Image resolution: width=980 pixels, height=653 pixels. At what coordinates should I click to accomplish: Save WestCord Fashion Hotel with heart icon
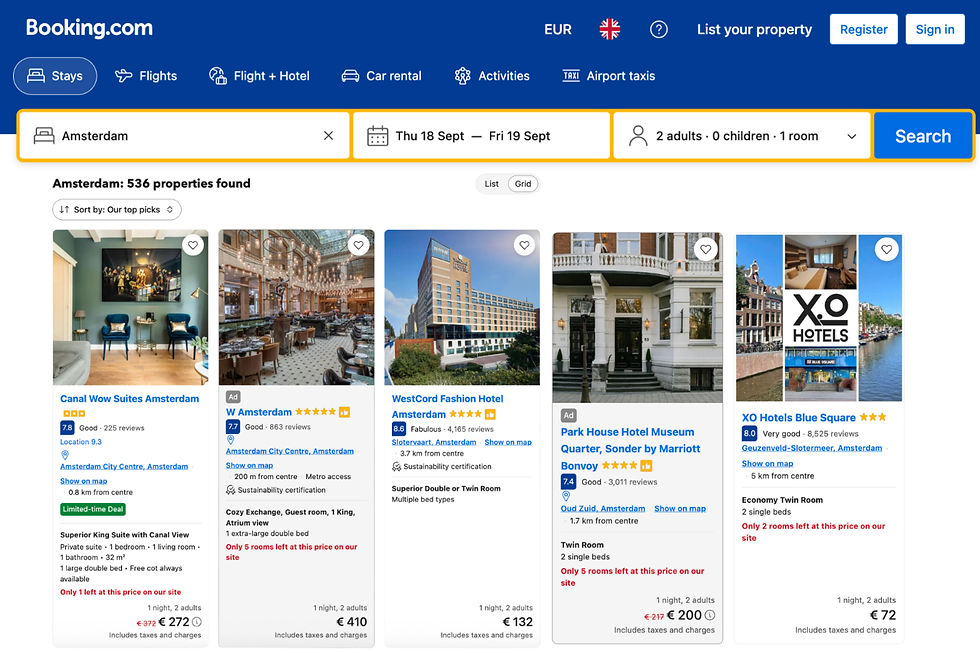click(x=524, y=246)
